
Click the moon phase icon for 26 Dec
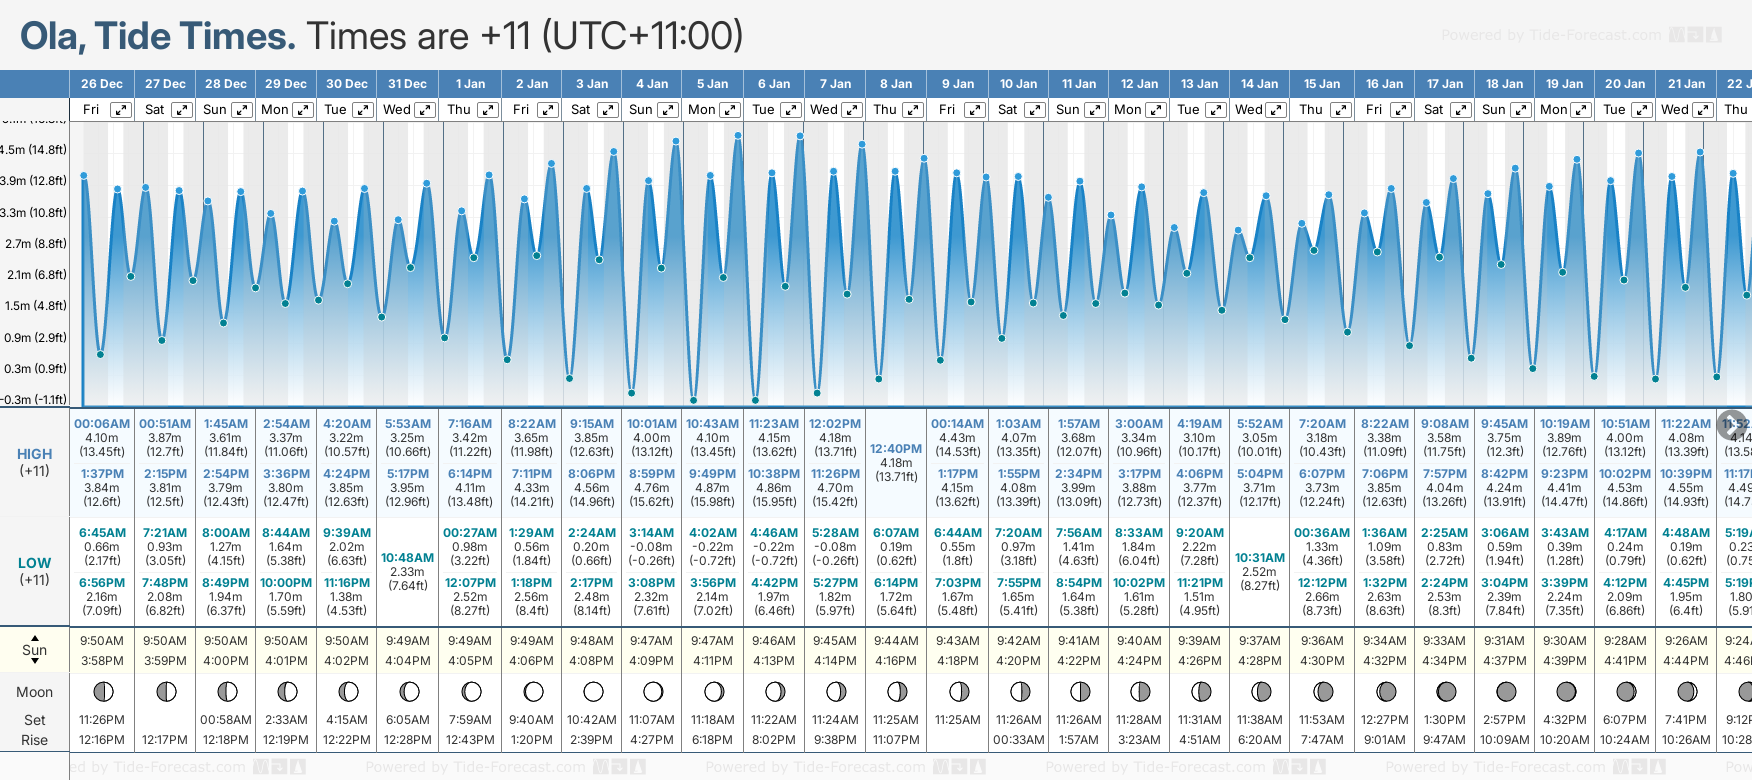pyautogui.click(x=102, y=691)
